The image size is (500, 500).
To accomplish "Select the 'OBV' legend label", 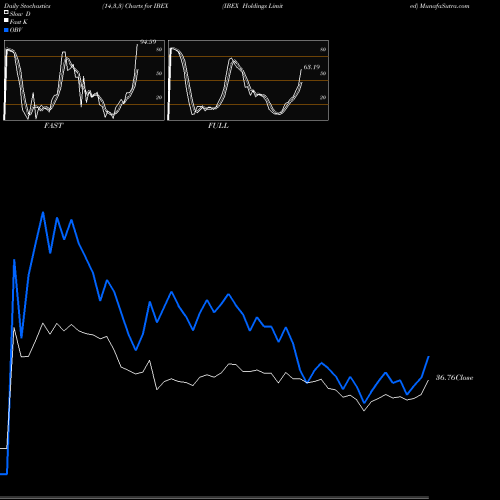I will pyautogui.click(x=16, y=30).
